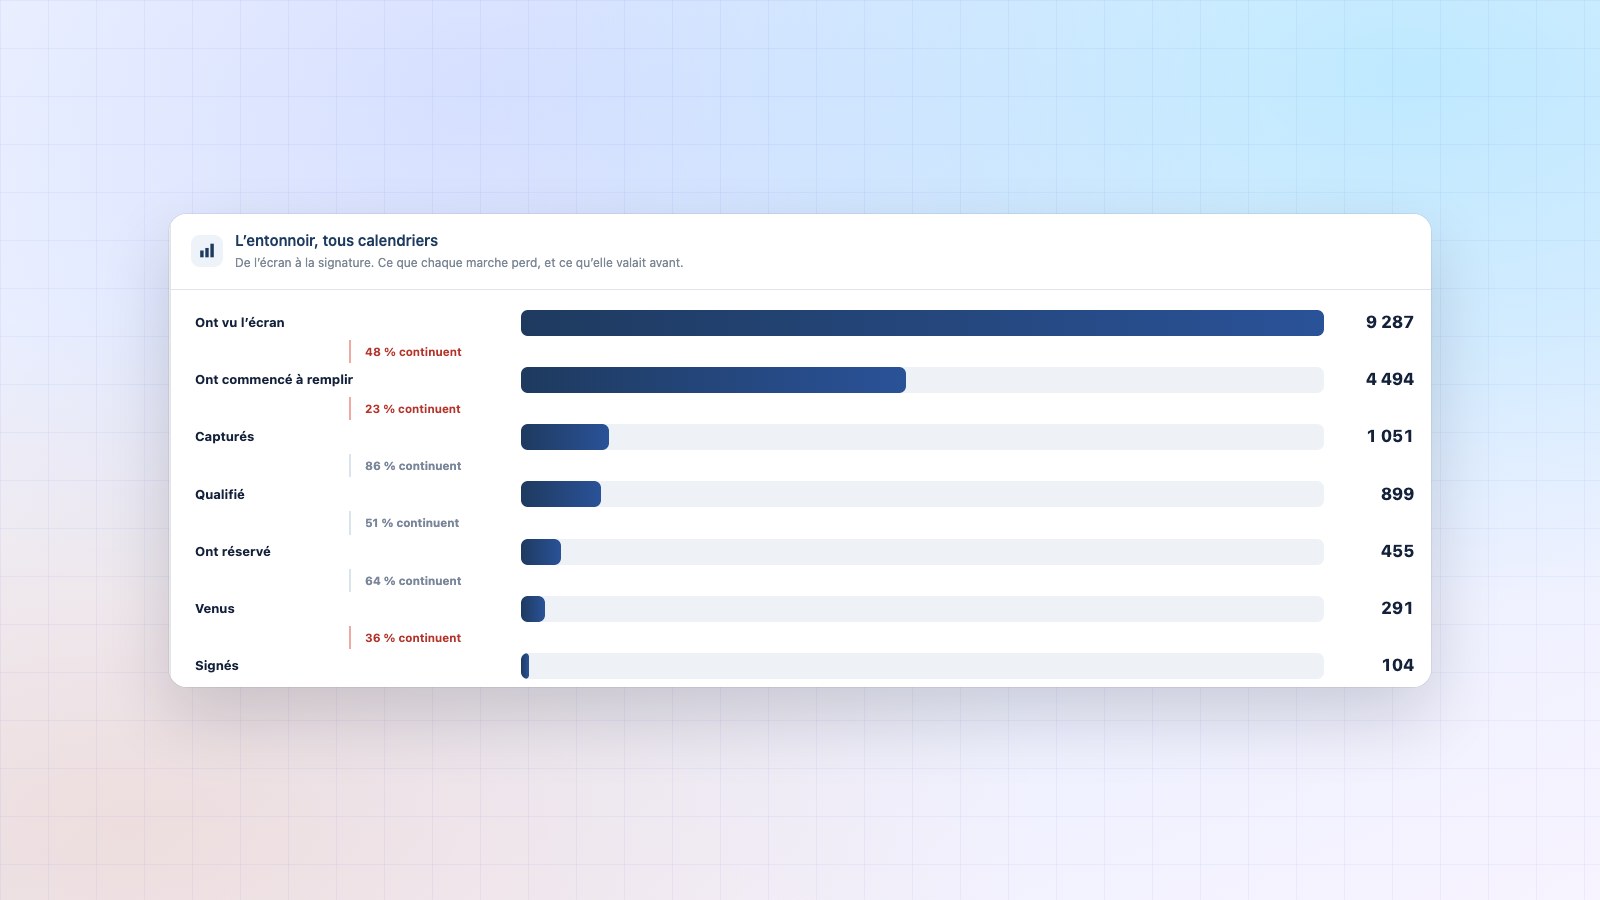Select the "Capturés" stage label
Screen dimensions: 1600x900
(x=225, y=437)
